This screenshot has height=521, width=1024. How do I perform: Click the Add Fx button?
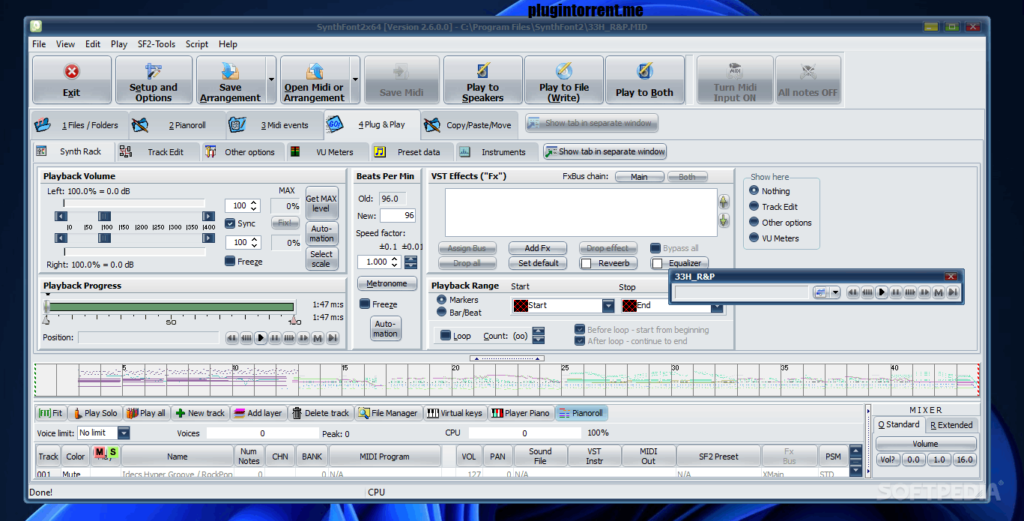click(537, 248)
